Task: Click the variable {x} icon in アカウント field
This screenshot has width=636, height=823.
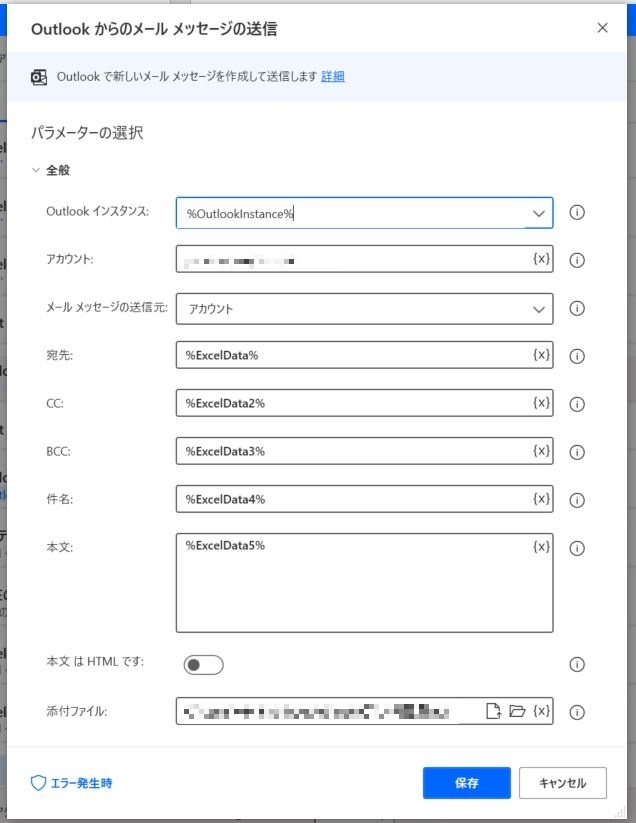Action: 541,259
